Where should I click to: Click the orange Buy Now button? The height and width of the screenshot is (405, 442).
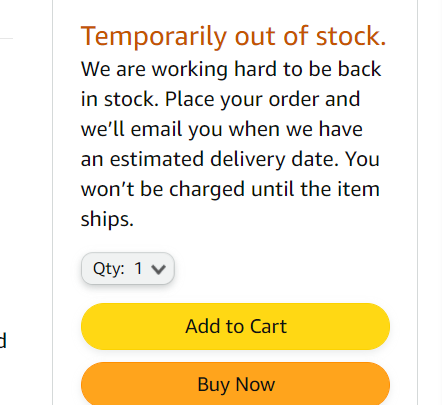point(235,384)
